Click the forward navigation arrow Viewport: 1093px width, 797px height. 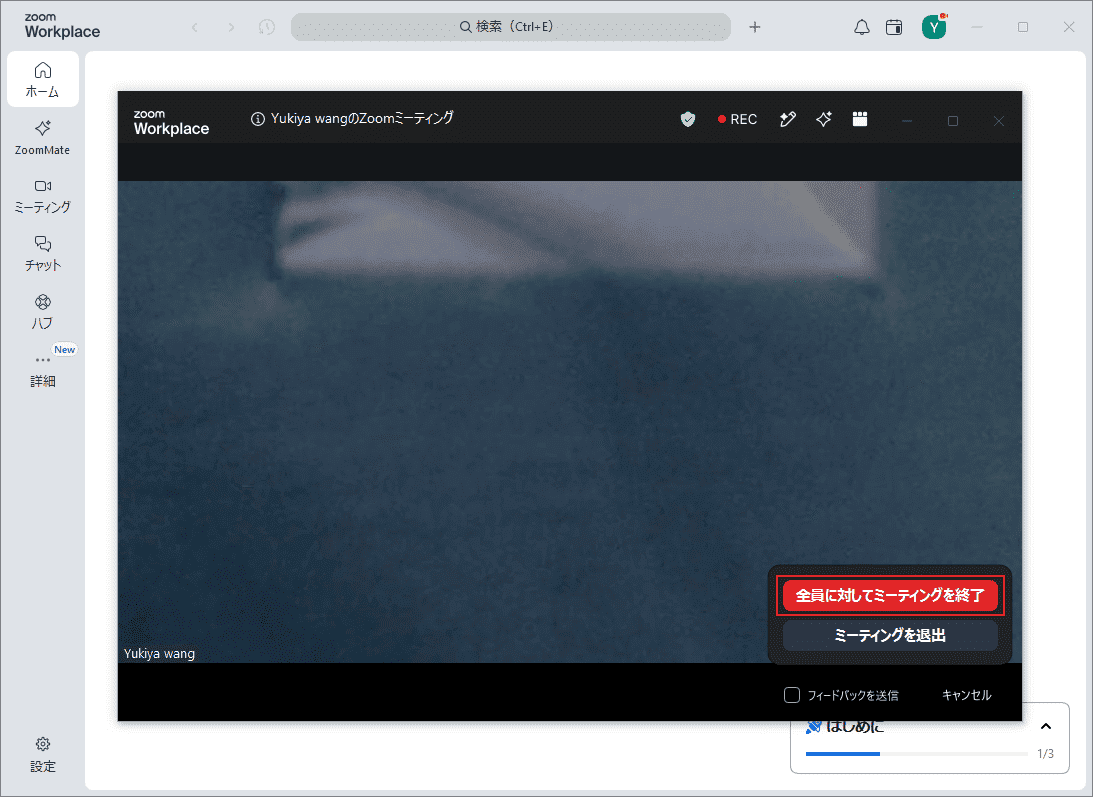pyautogui.click(x=231, y=27)
